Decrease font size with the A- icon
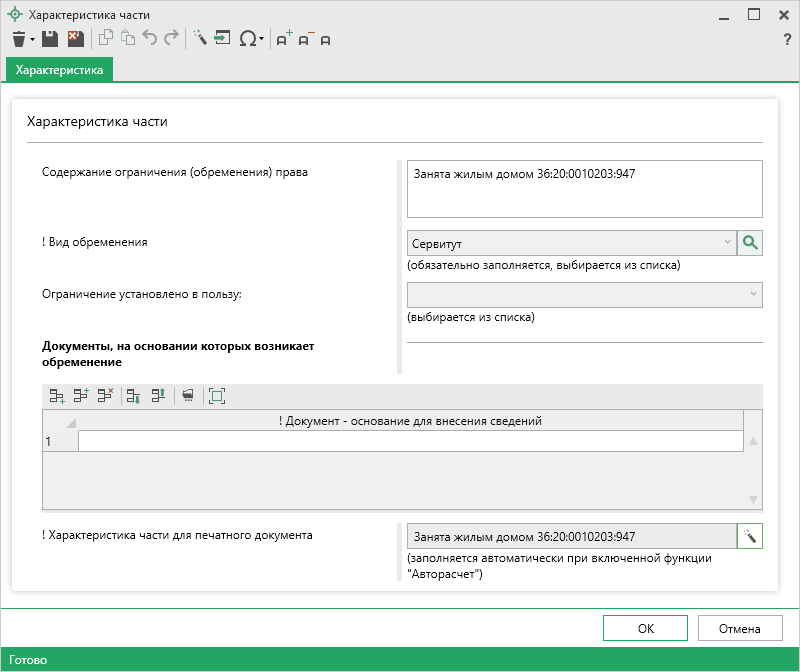The width and height of the screenshot is (800, 672). click(x=305, y=40)
